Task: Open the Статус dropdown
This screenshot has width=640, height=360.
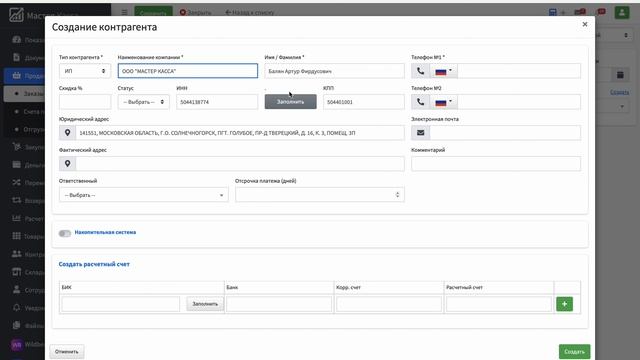Action: click(x=143, y=102)
